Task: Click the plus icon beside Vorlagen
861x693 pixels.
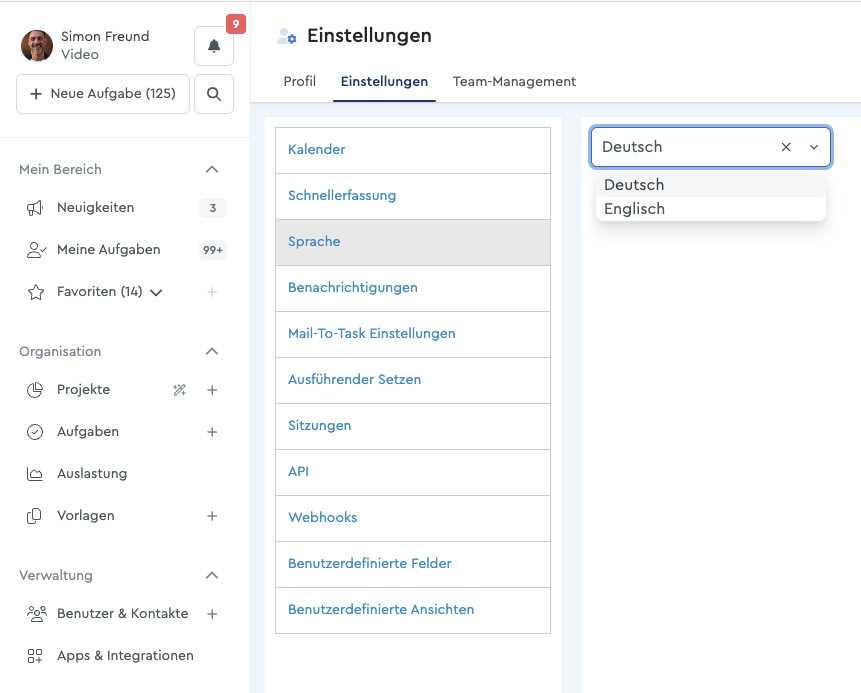Action: (x=212, y=516)
